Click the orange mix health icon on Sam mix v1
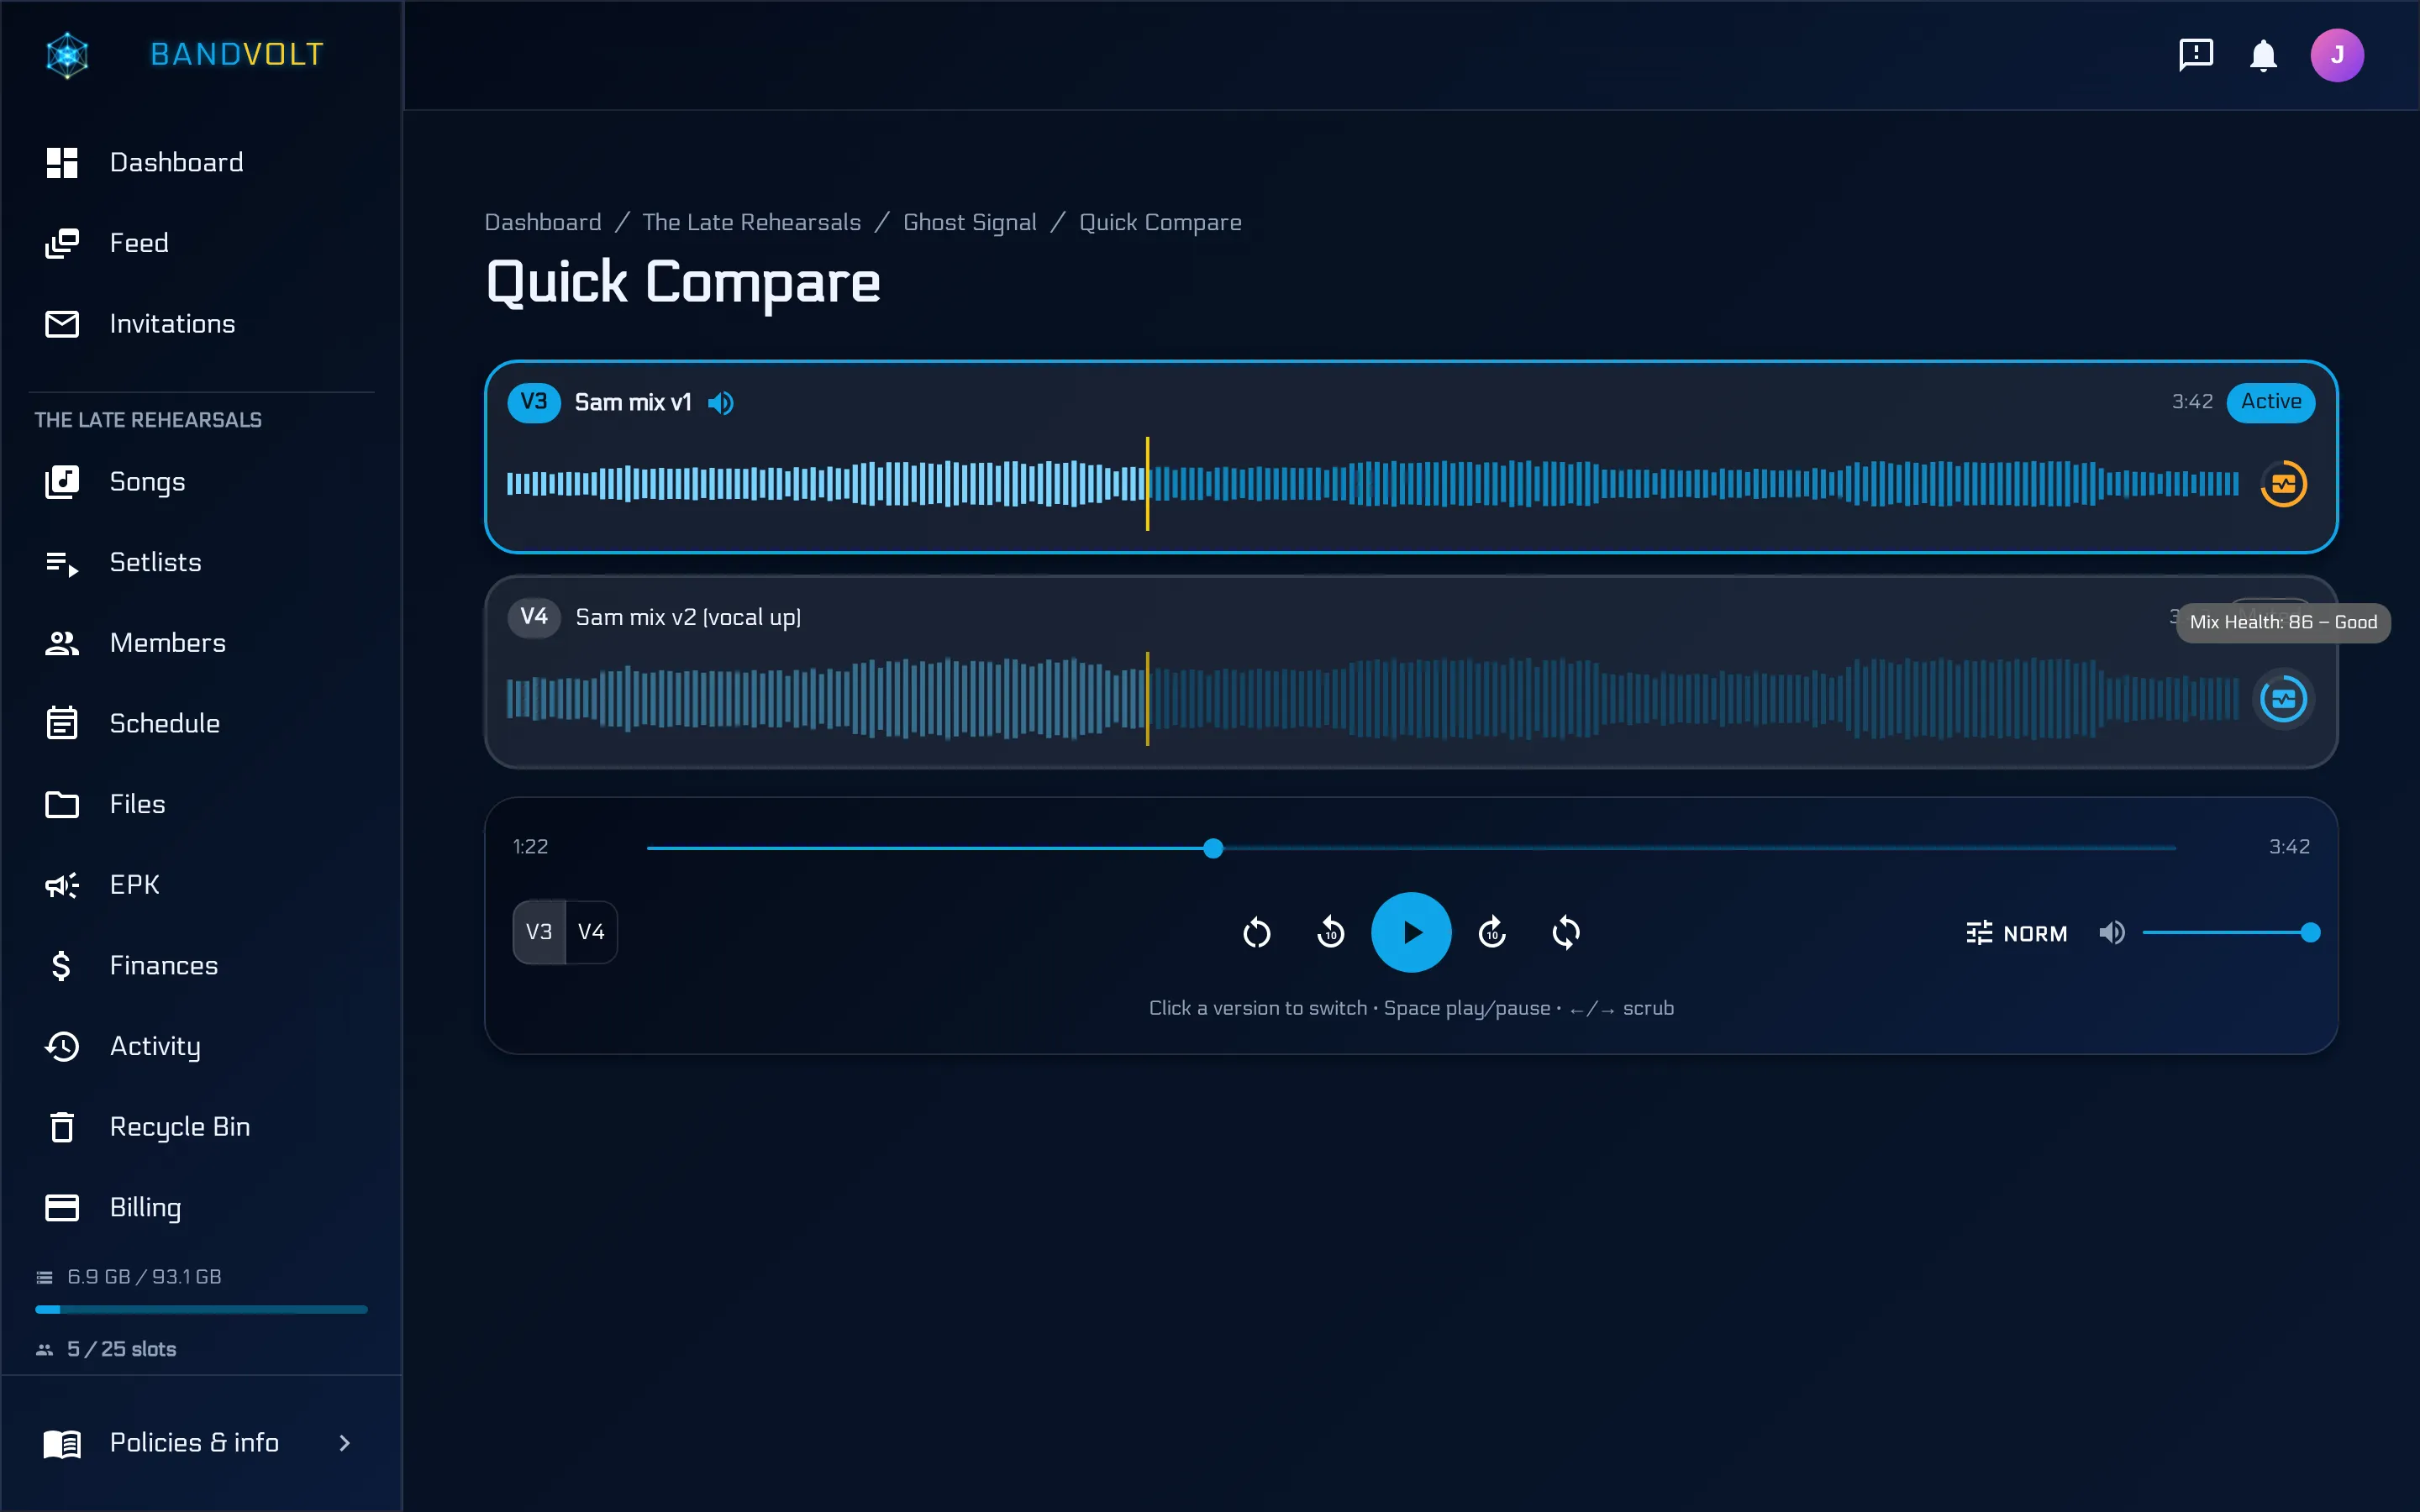This screenshot has width=2420, height=1512. coord(2283,484)
